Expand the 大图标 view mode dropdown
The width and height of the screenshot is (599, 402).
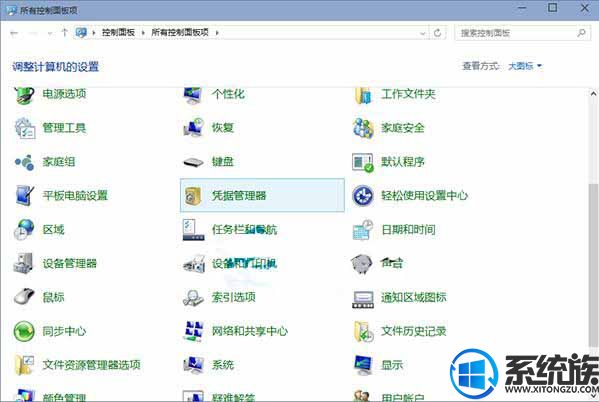point(525,66)
